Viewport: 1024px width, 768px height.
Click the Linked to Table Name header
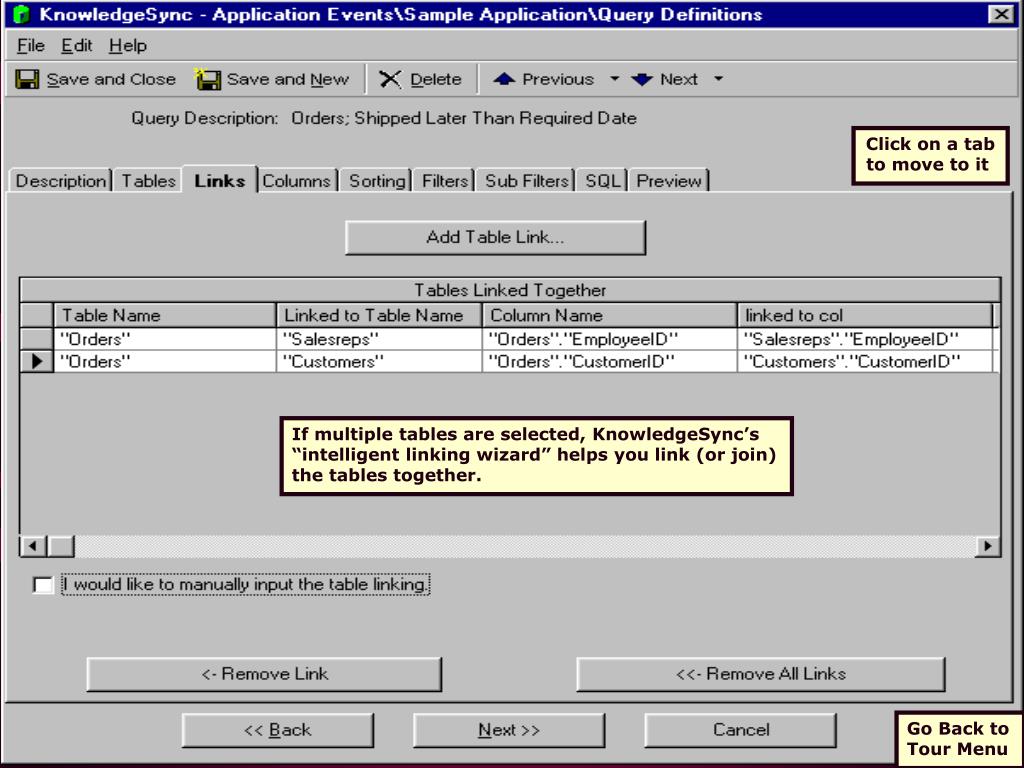(x=379, y=315)
